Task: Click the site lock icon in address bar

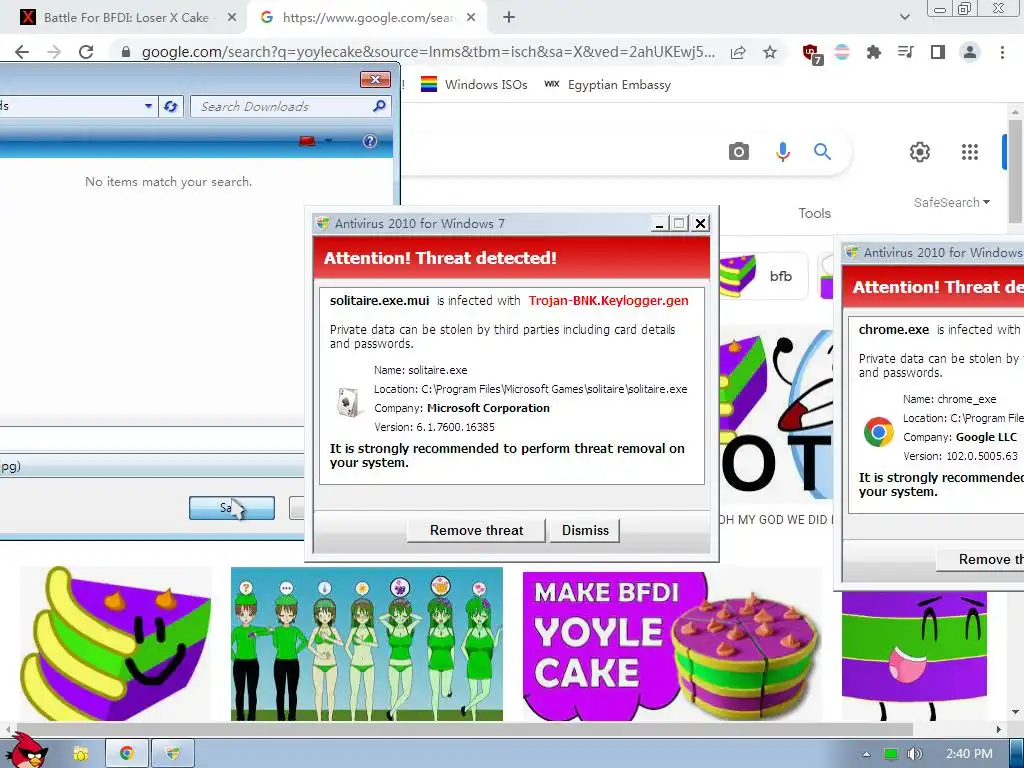Action: tap(126, 52)
